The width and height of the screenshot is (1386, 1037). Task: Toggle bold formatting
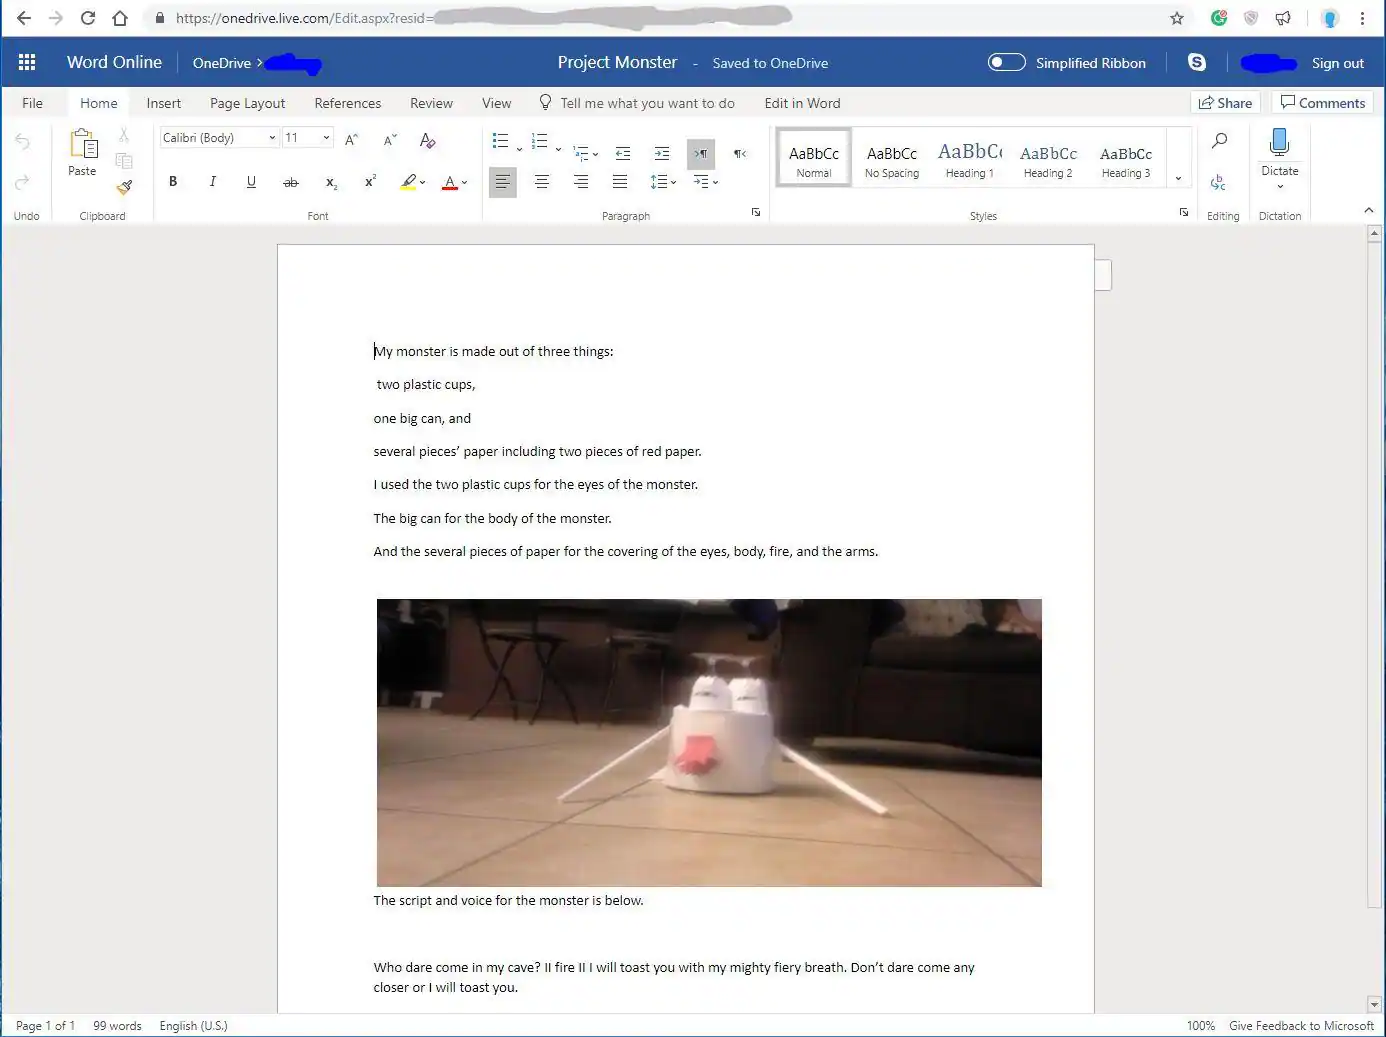[173, 182]
